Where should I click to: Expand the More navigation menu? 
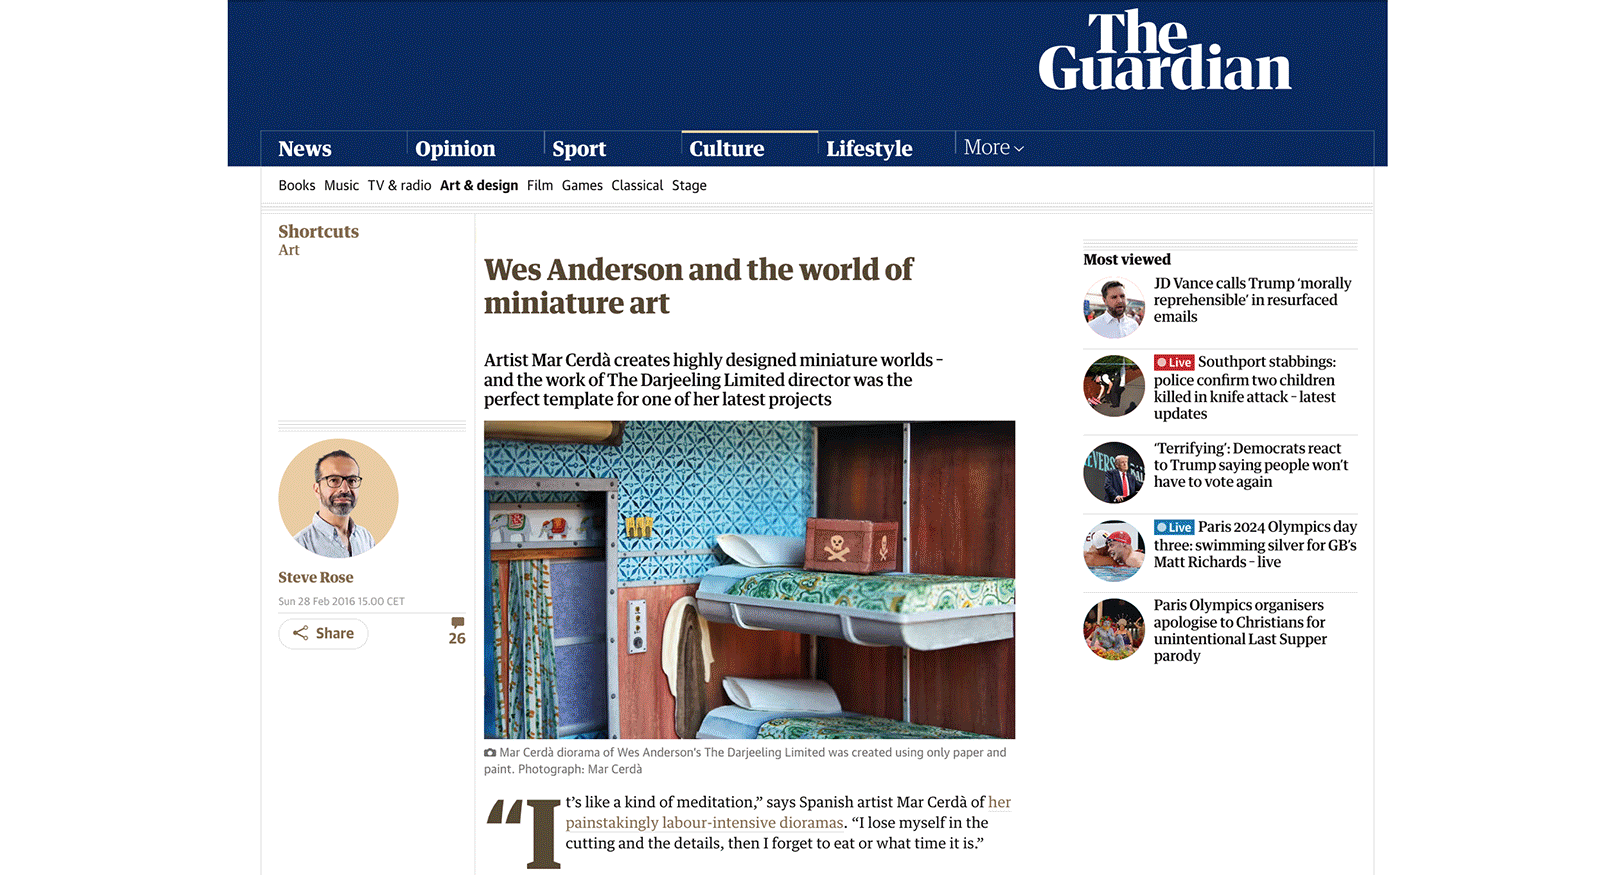point(994,148)
